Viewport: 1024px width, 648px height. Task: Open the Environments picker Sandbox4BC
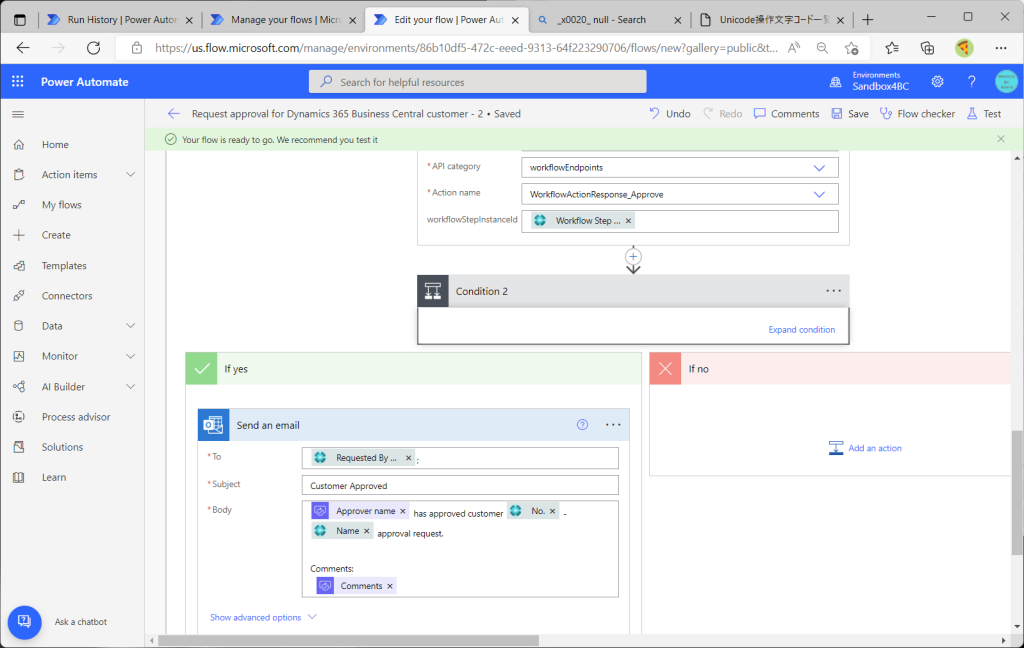point(869,81)
